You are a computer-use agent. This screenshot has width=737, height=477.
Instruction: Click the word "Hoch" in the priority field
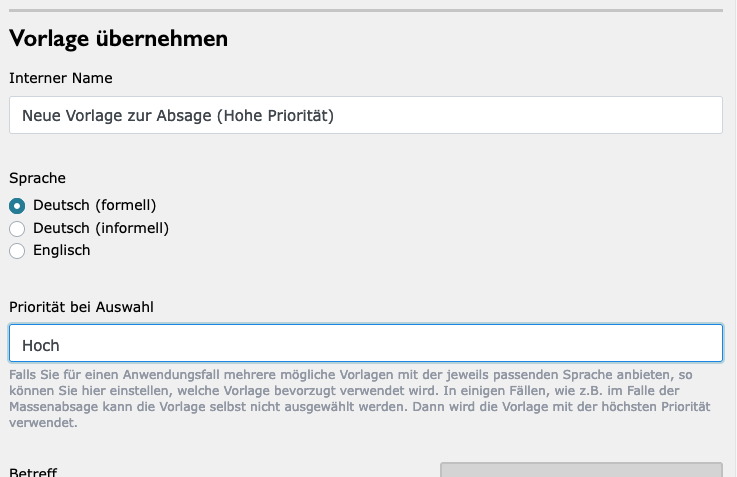[x=41, y=345]
